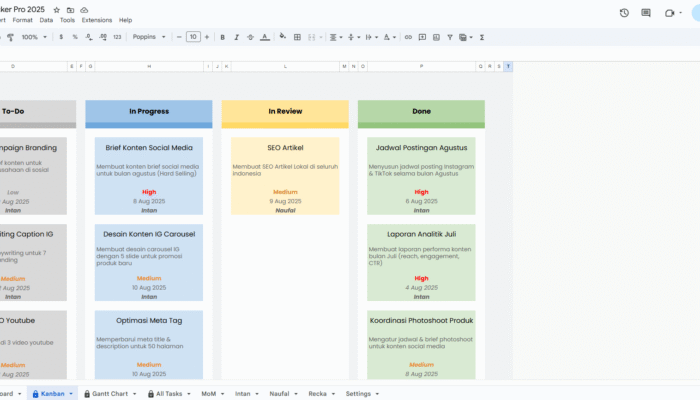This screenshot has height=400, width=700.
Task: Star the spreadsheet document
Action: coord(57,10)
